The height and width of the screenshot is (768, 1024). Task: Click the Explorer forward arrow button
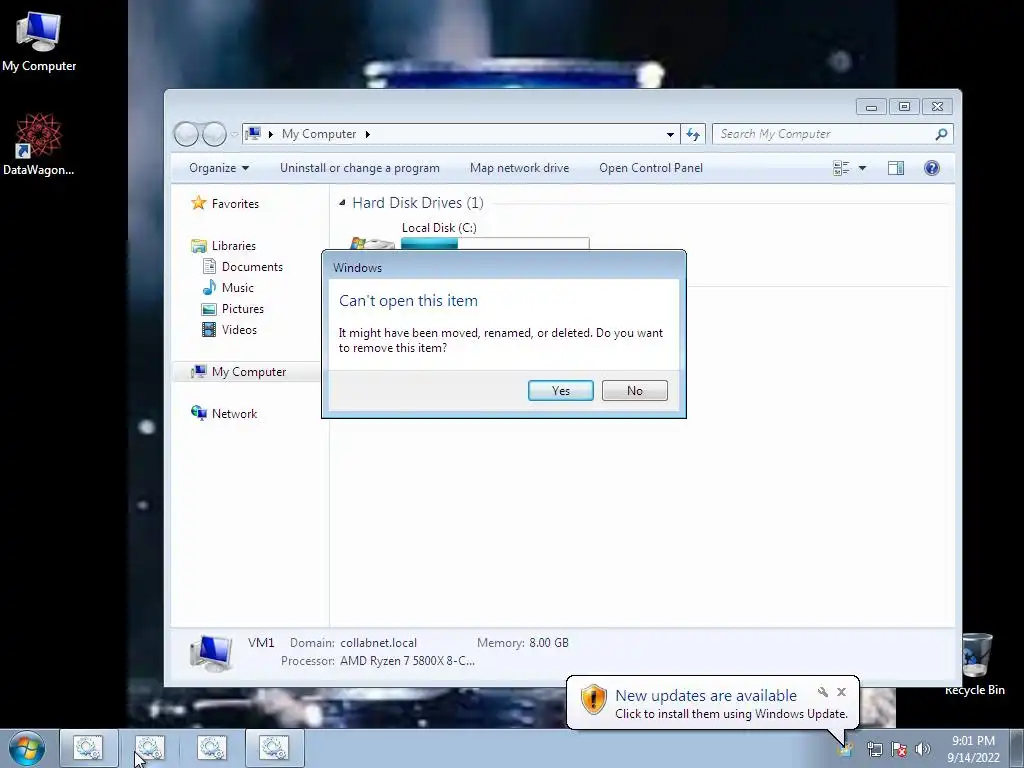click(x=214, y=134)
